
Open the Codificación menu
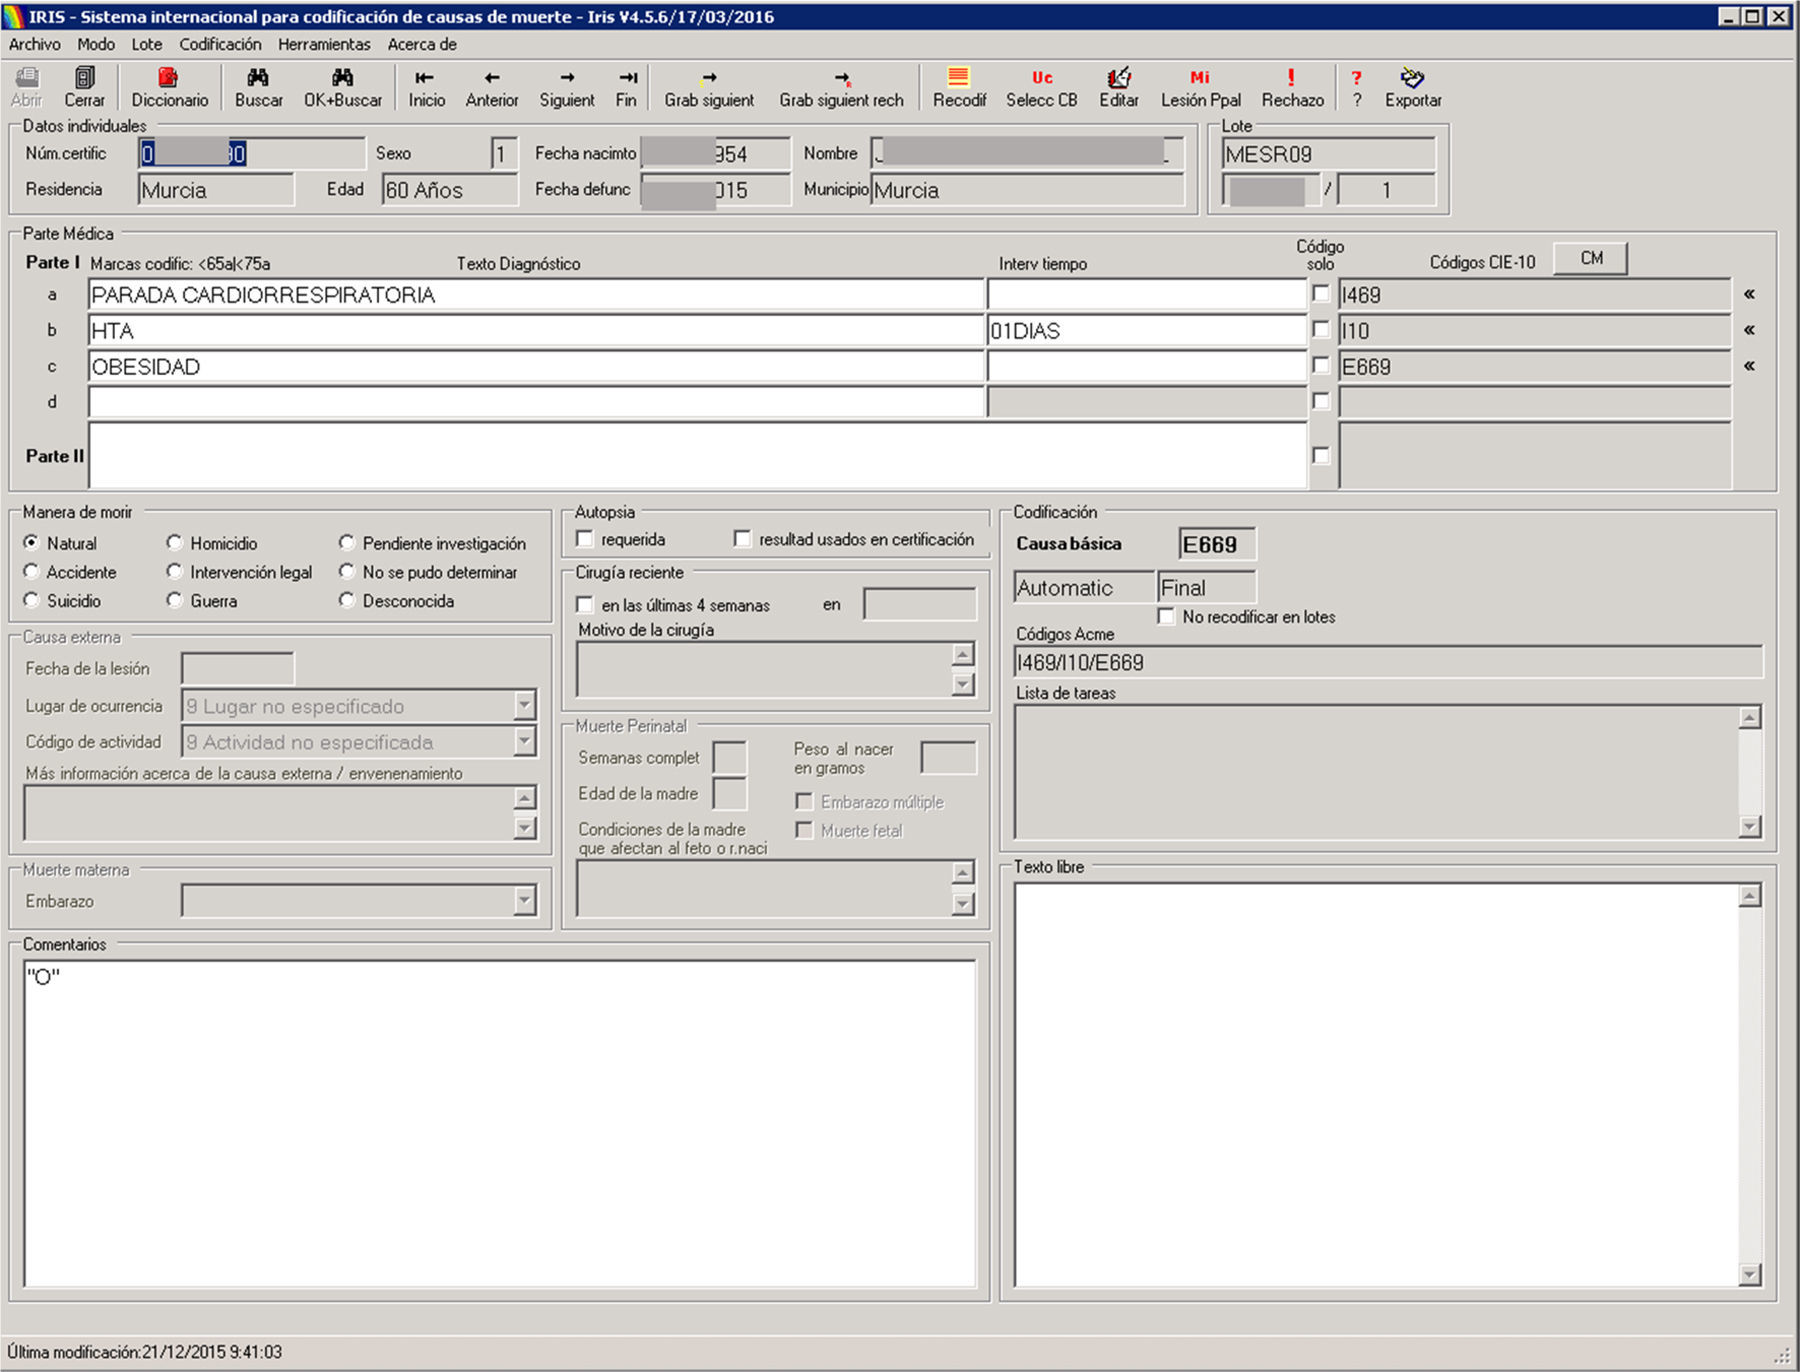click(220, 44)
